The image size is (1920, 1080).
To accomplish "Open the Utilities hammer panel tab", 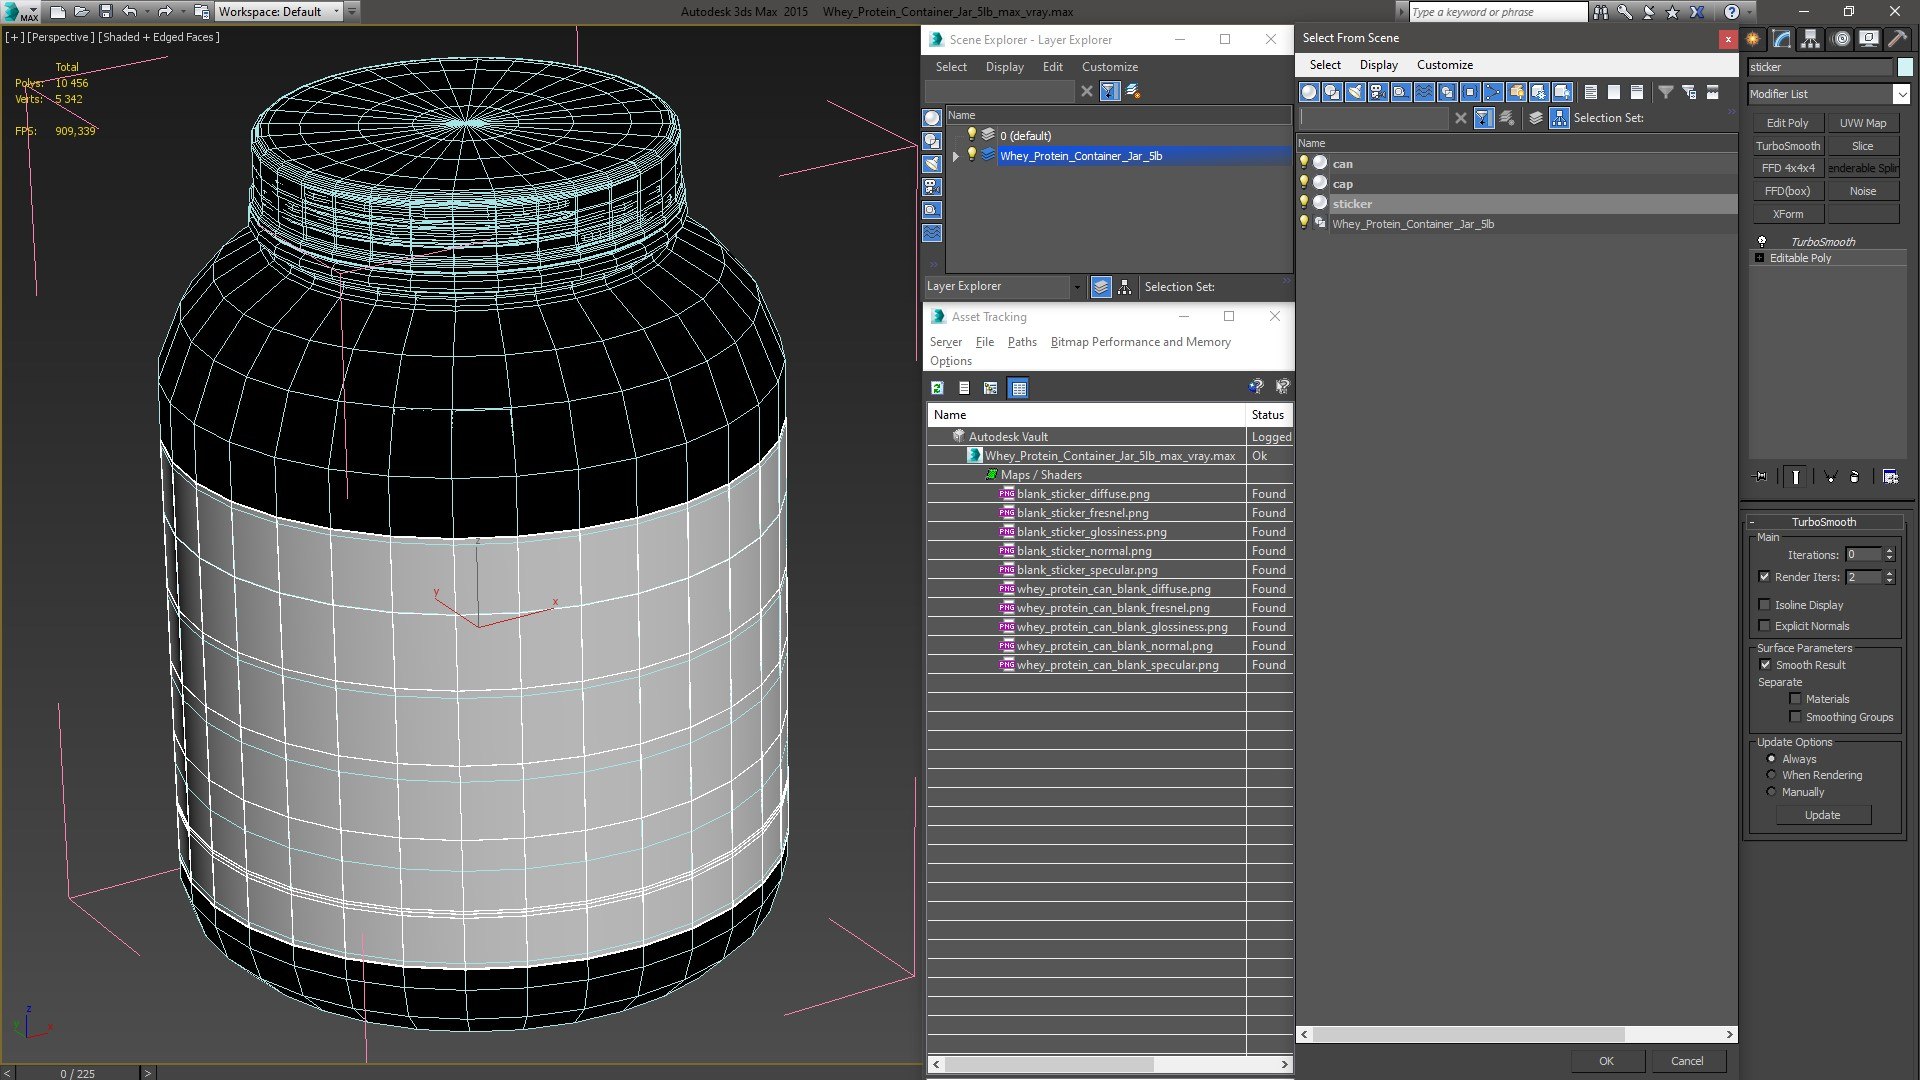I will (1897, 39).
